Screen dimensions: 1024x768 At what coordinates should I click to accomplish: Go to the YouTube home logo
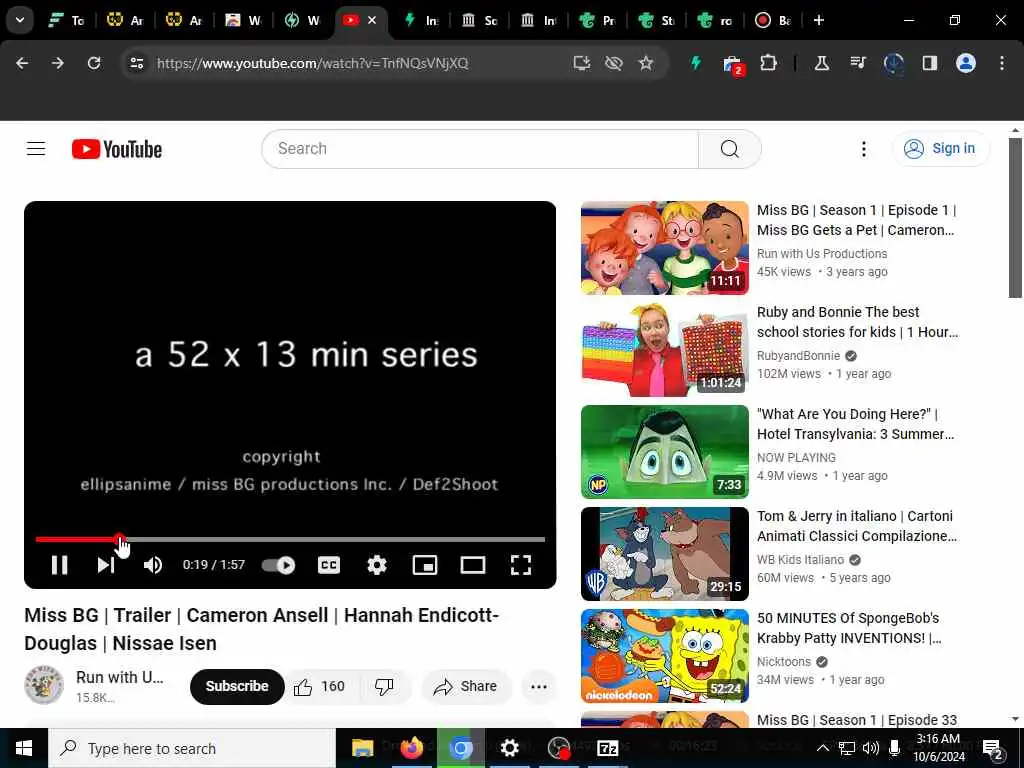[x=117, y=149]
